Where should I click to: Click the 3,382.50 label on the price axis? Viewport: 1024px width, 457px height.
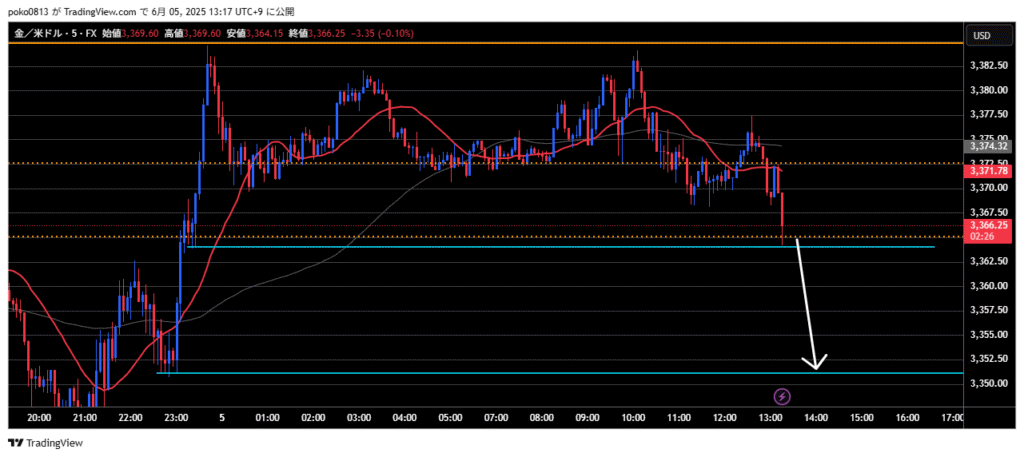point(986,66)
